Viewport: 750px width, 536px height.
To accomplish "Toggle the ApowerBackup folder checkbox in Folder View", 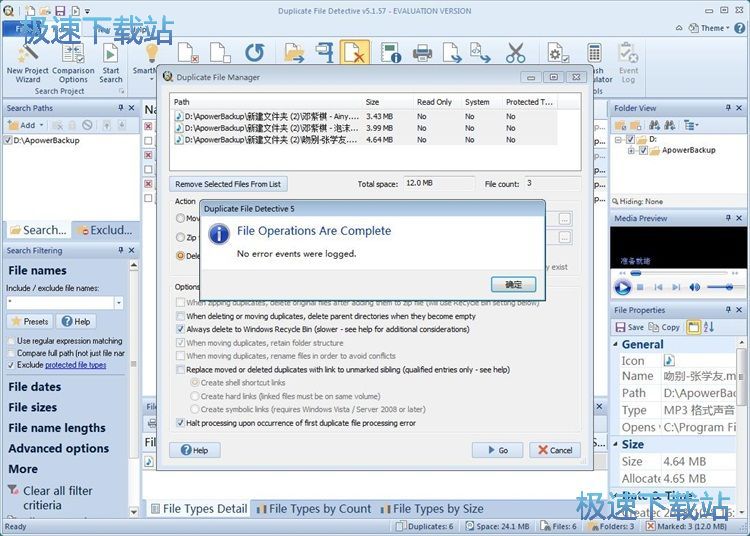I will pyautogui.click(x=643, y=150).
